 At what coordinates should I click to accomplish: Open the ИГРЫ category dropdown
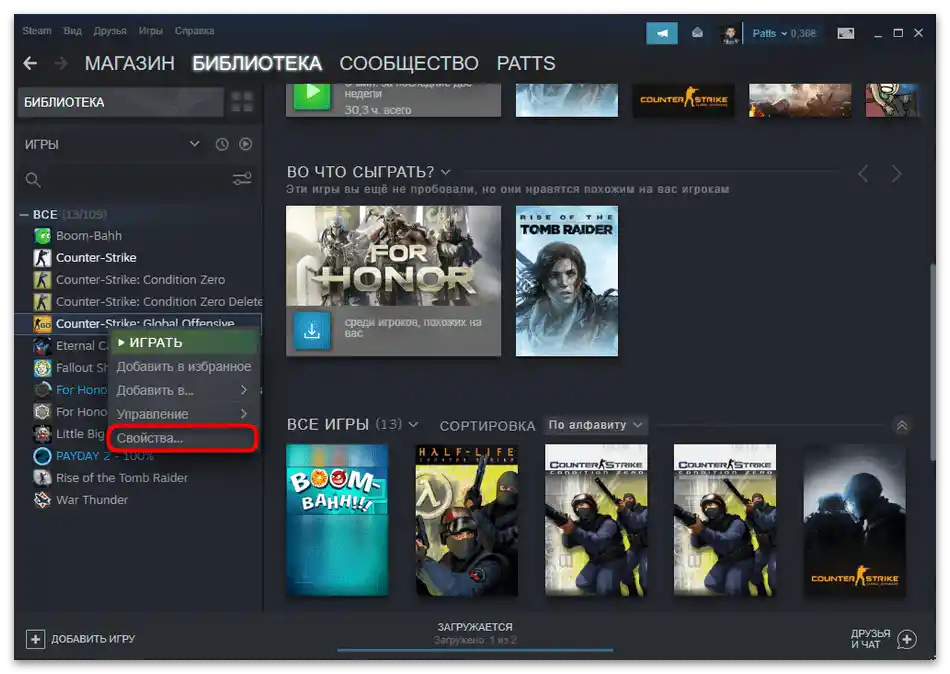(x=194, y=144)
